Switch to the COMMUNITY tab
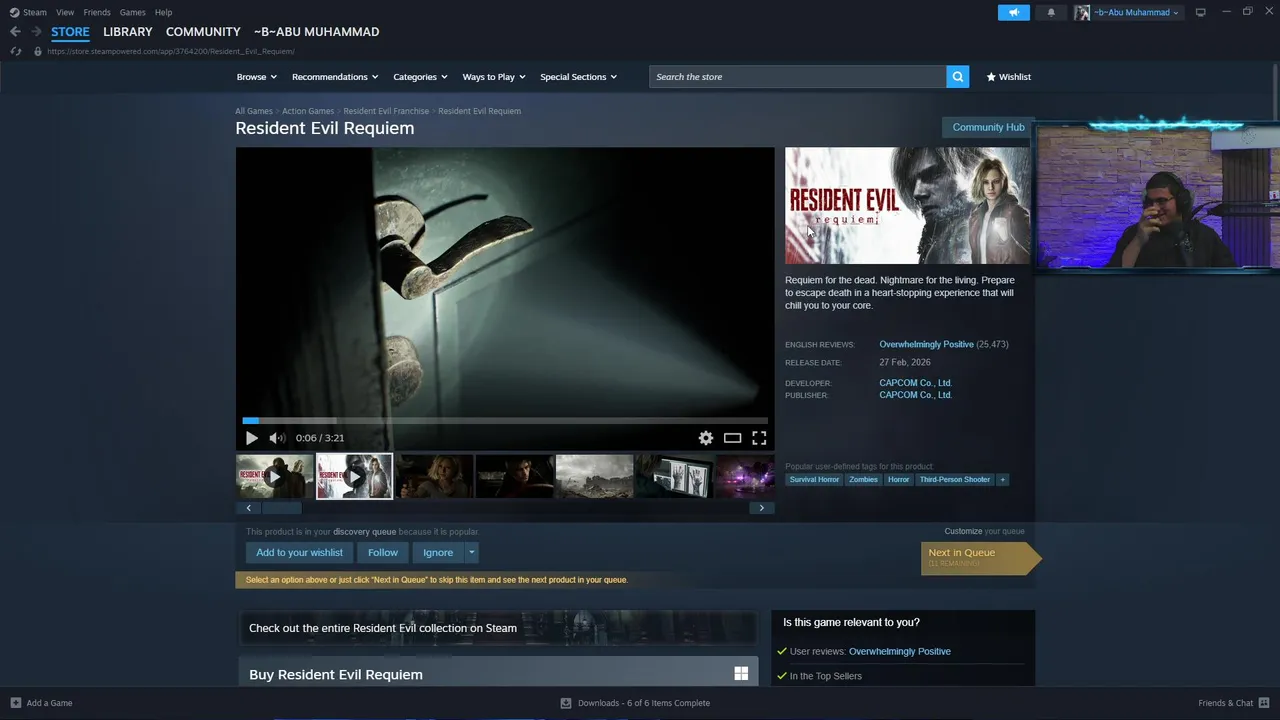The image size is (1280, 720). click(x=203, y=32)
